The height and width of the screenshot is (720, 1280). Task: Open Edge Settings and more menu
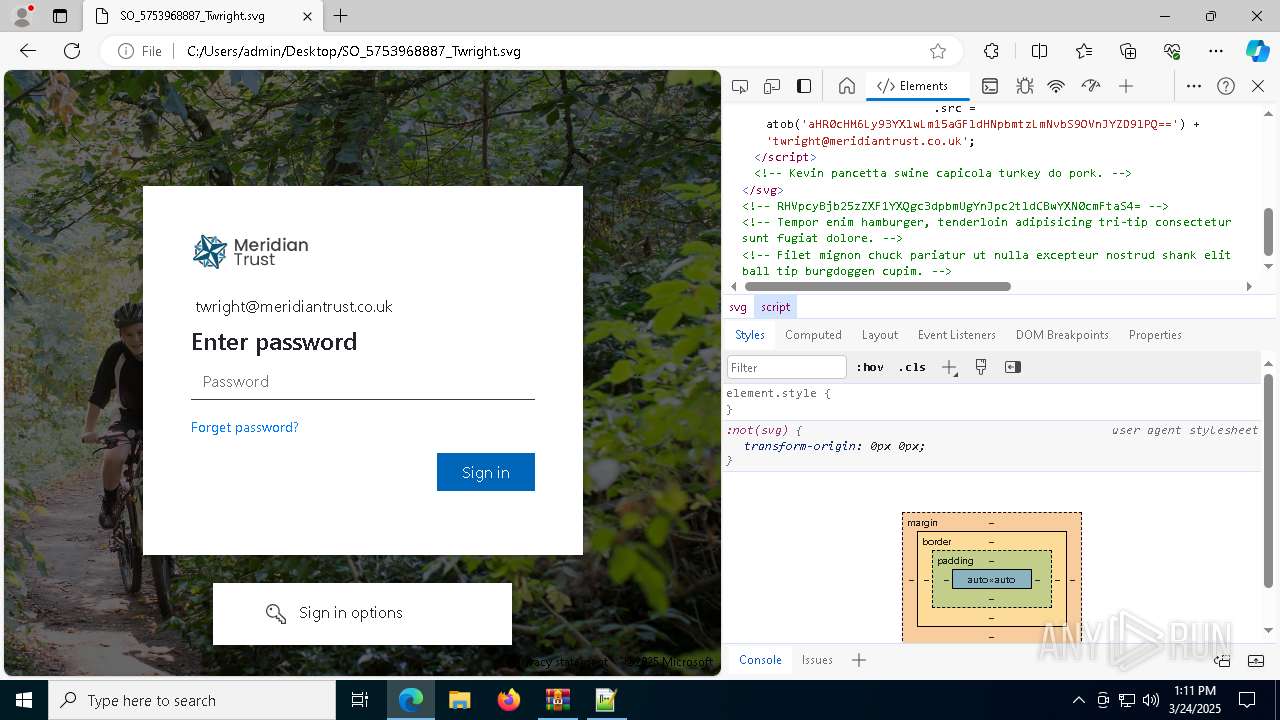click(x=1216, y=51)
